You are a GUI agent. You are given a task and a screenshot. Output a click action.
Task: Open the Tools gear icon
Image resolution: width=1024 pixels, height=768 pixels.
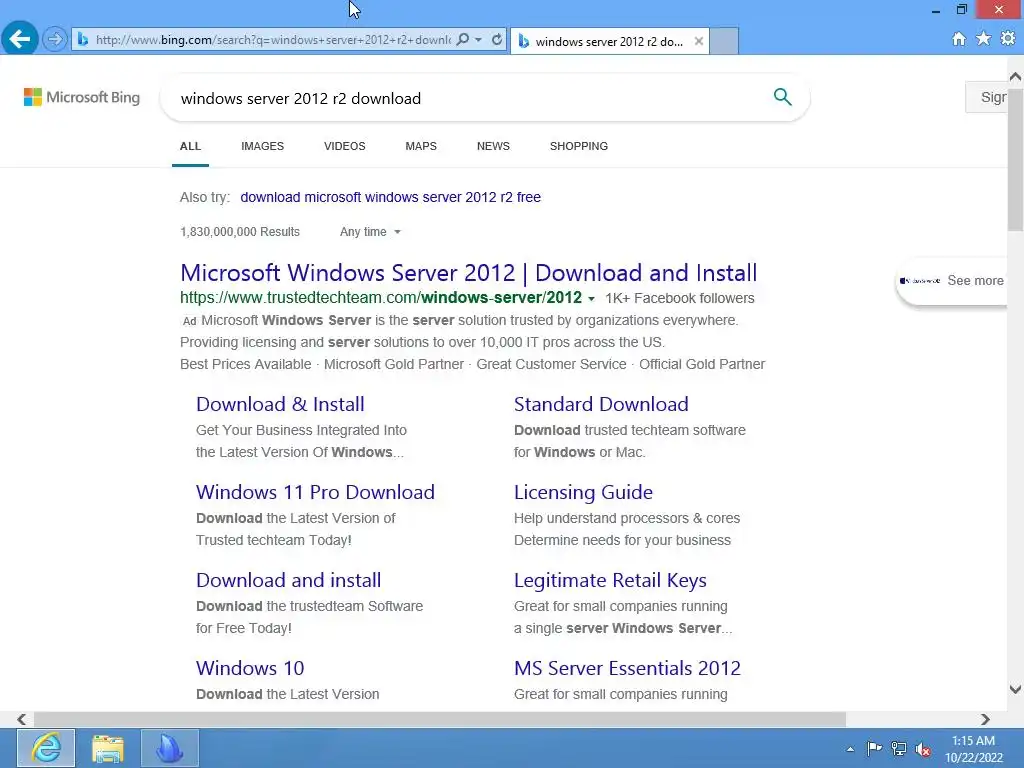tap(1008, 39)
